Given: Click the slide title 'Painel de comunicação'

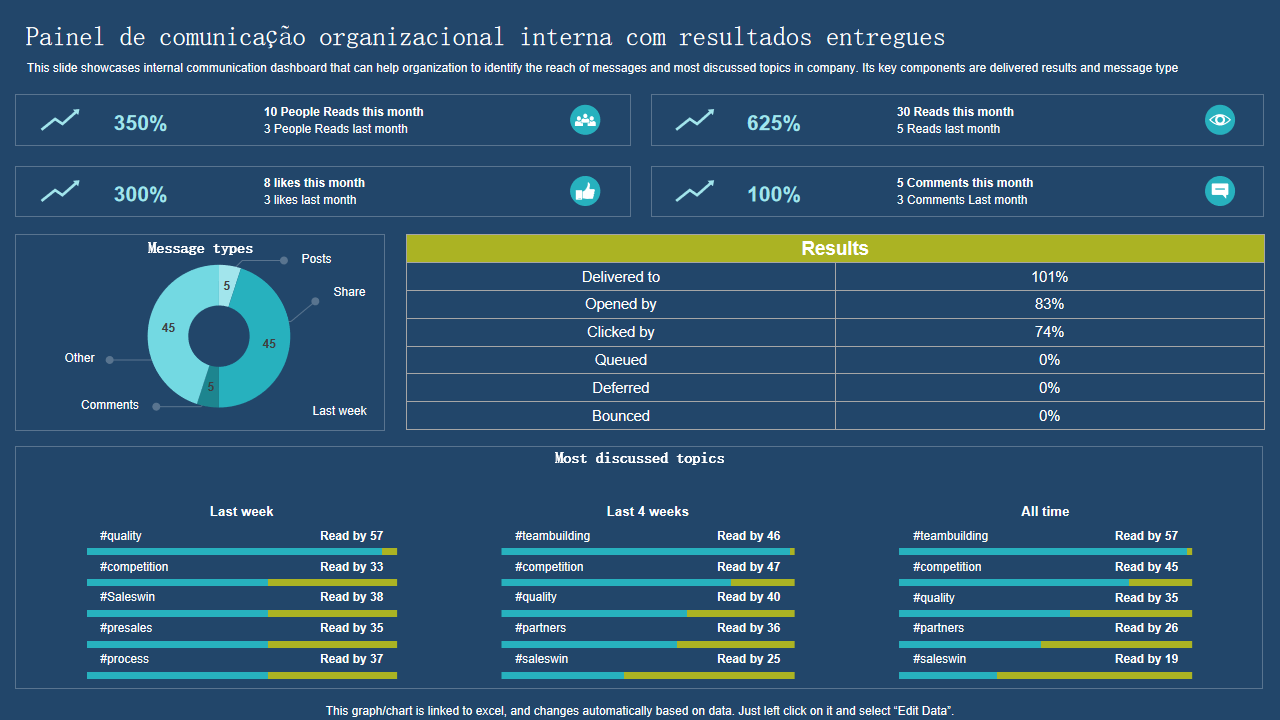Looking at the screenshot, I should coord(485,38).
